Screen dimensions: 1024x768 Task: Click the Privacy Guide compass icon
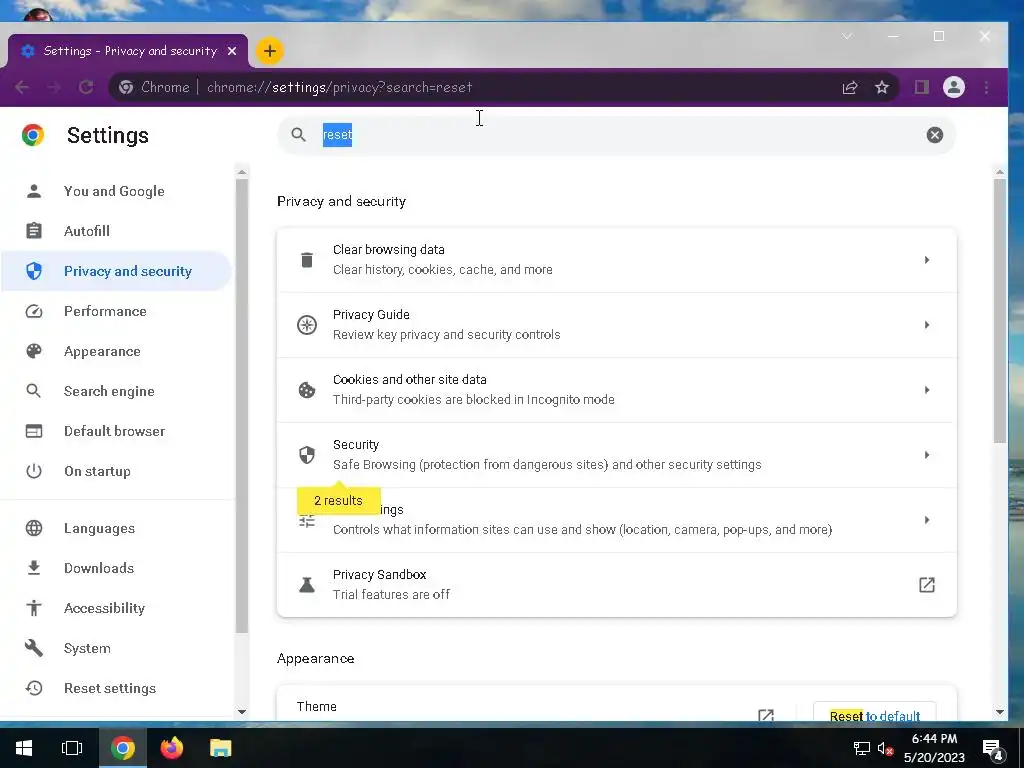pos(306,325)
